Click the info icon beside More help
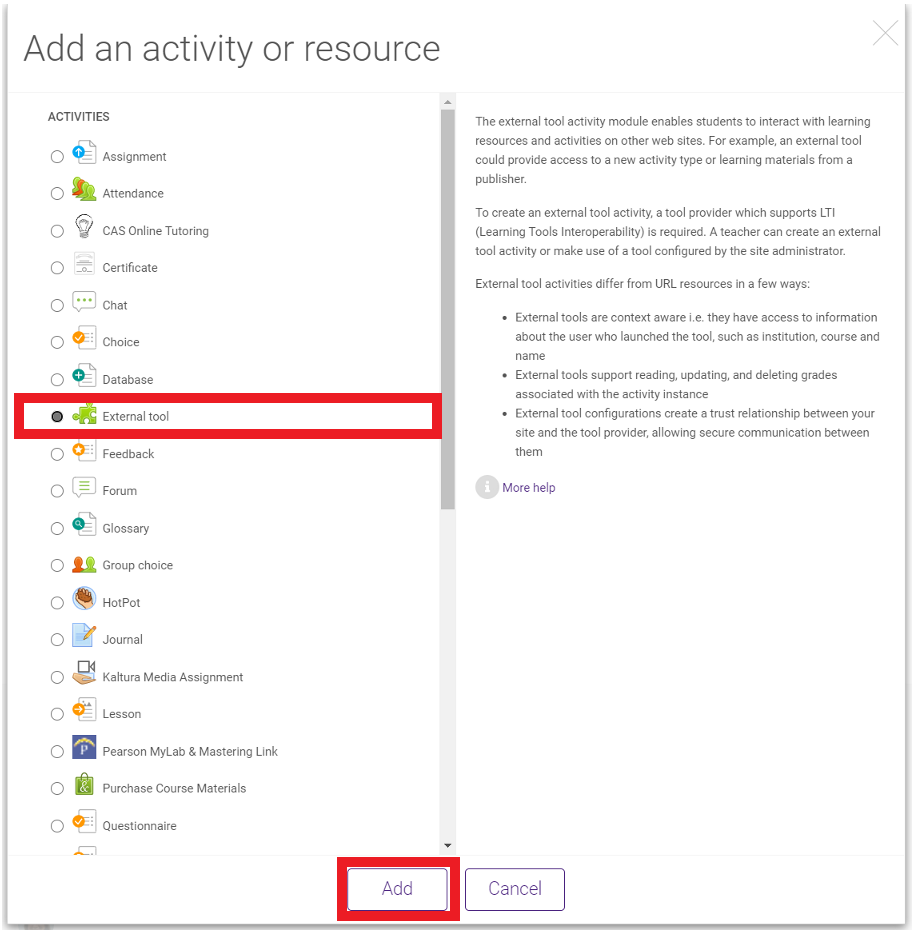This screenshot has height=933, width=915. (487, 487)
